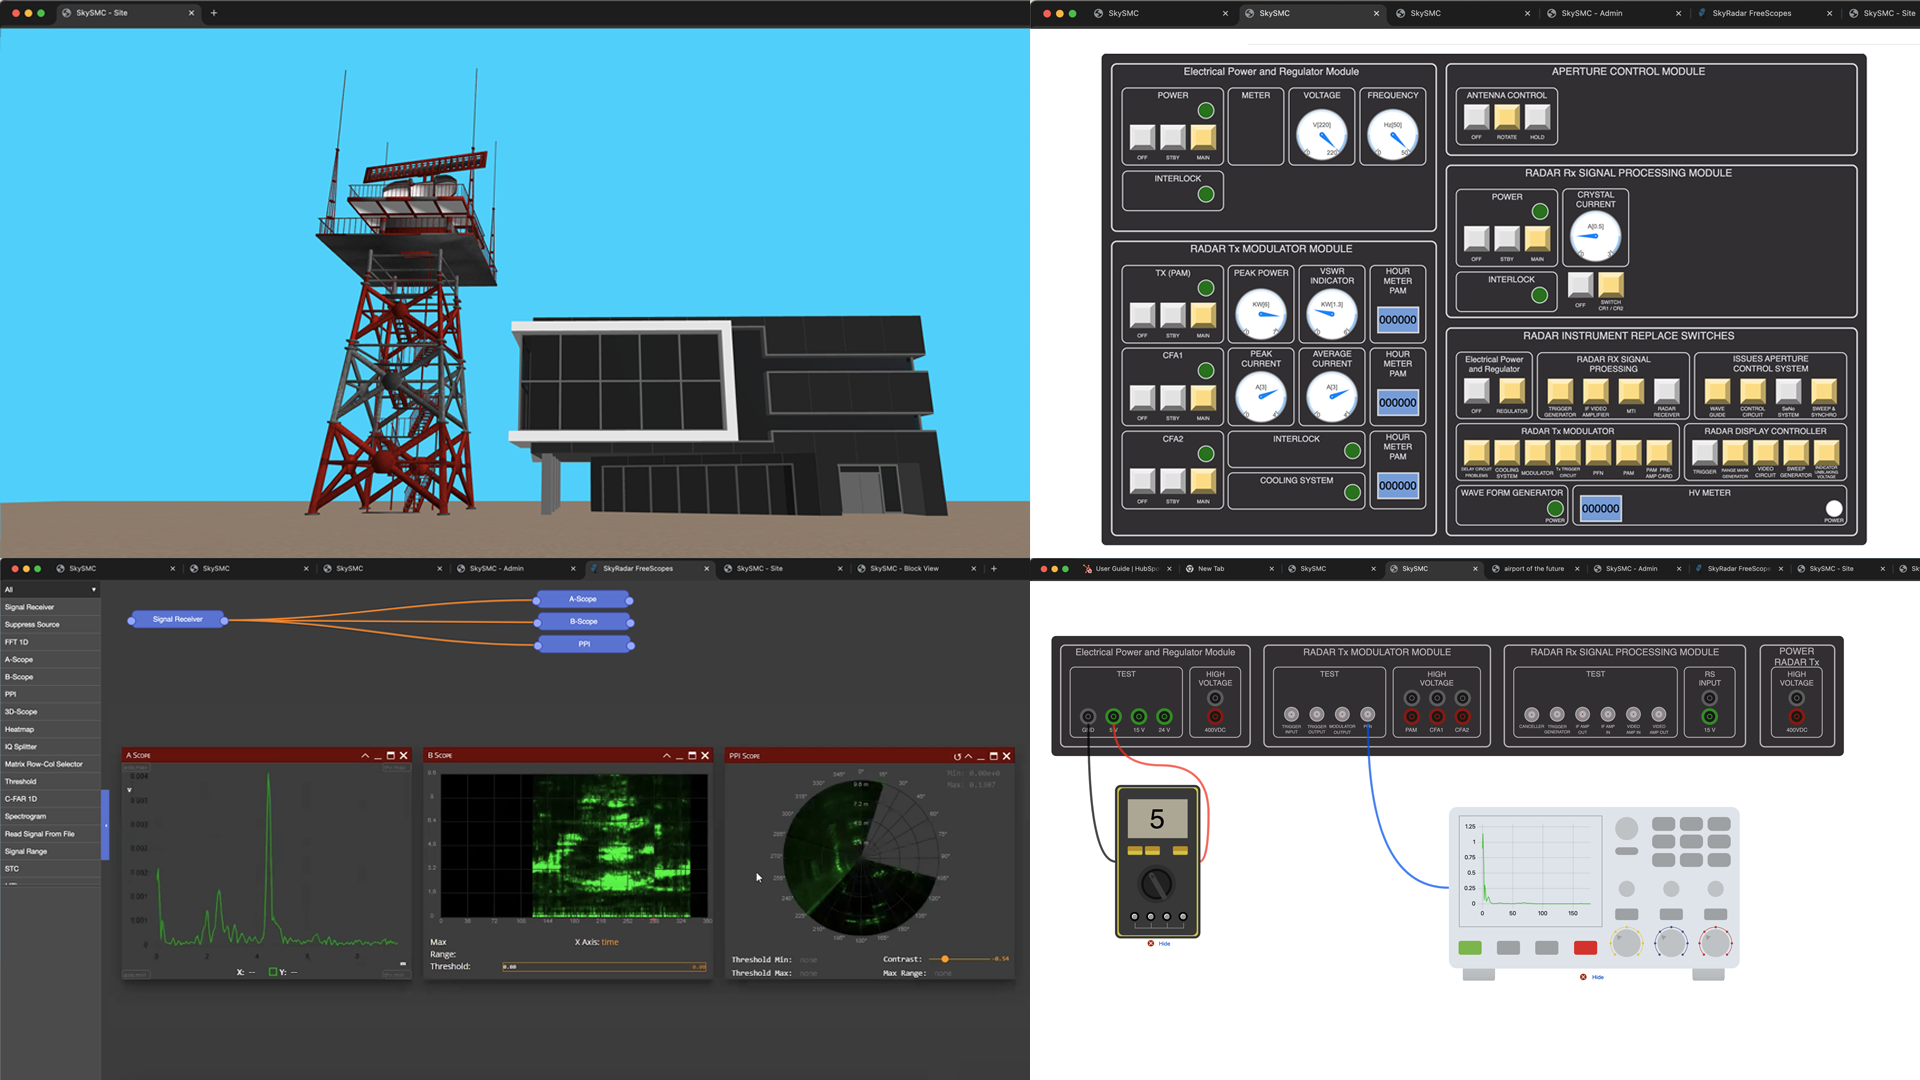The width and height of the screenshot is (1920, 1080).
Task: Hide the multimeter using its red X icon
Action: click(1150, 943)
